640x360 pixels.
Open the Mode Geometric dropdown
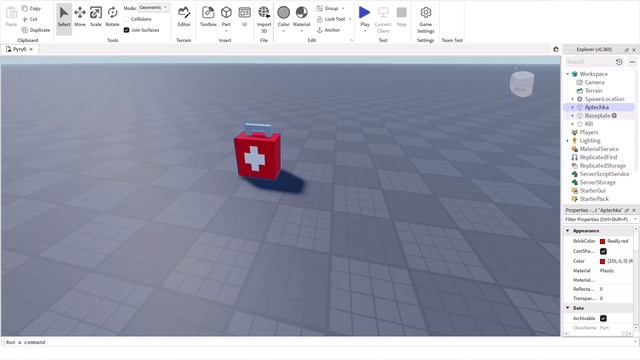click(153, 8)
